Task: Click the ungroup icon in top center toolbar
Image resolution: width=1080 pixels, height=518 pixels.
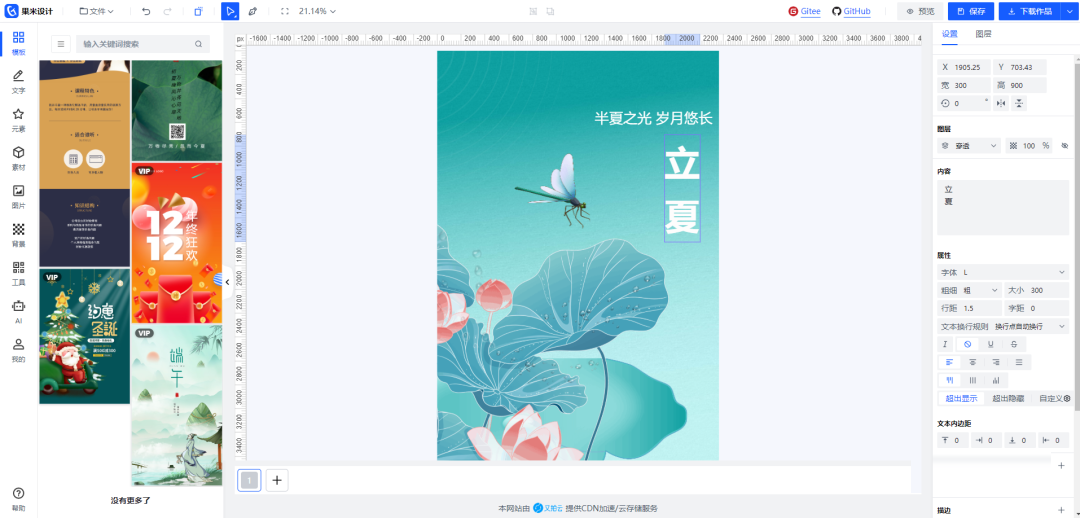Action: [x=550, y=11]
